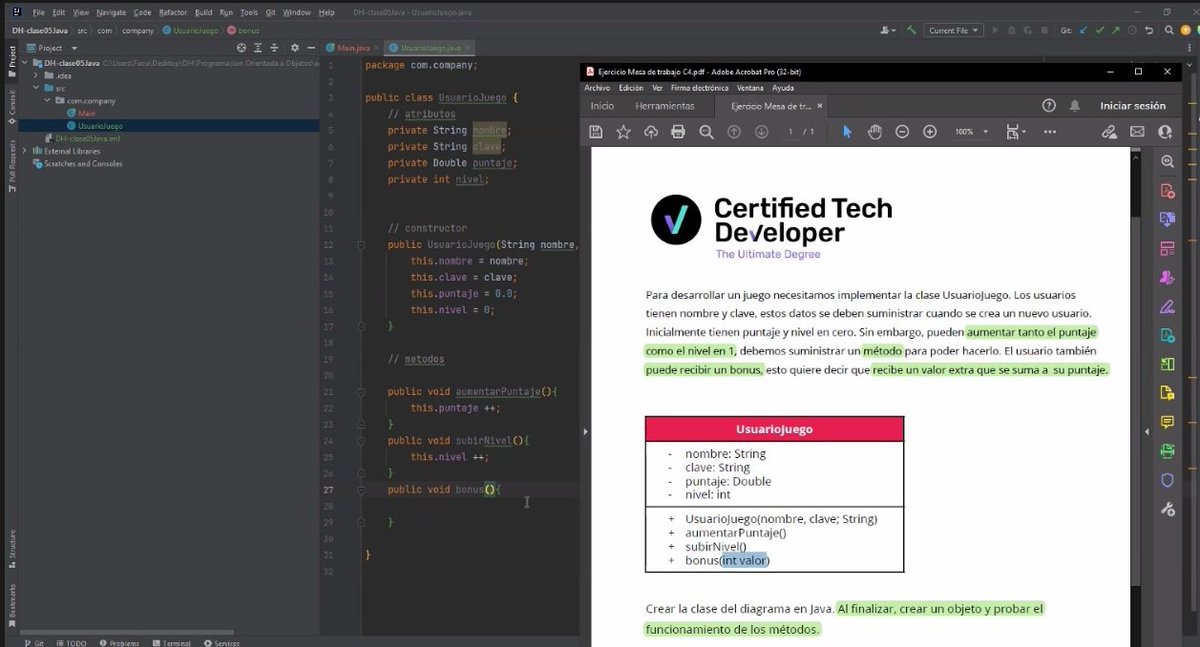Click the Git push arrow icon

[x=1116, y=31]
